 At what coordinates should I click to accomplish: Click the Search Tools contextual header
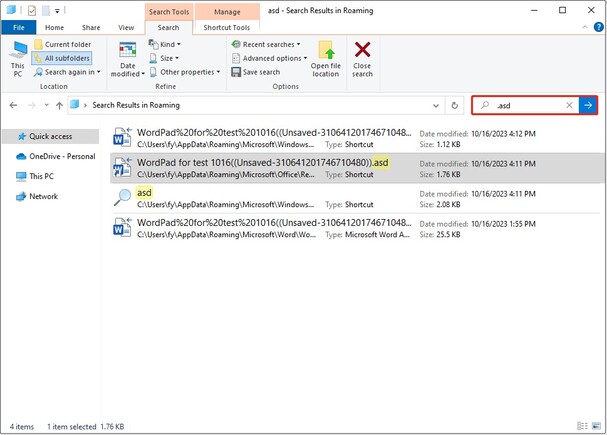pyautogui.click(x=169, y=12)
